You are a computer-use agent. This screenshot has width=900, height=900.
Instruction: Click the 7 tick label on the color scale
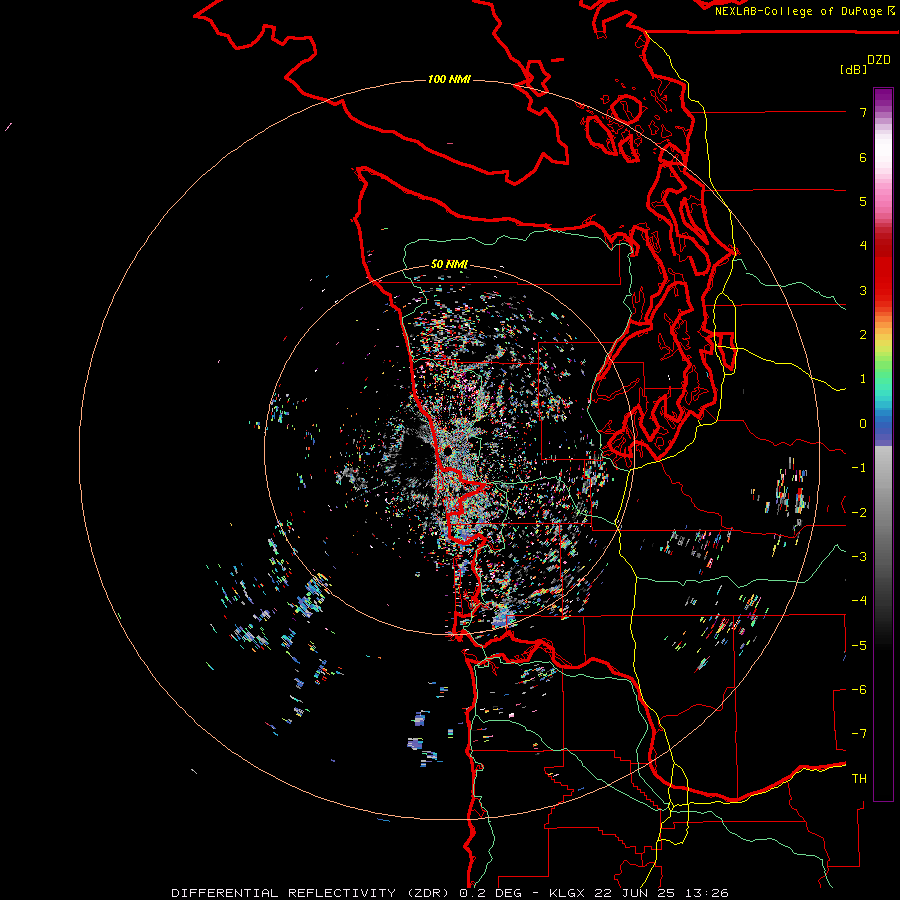click(863, 112)
